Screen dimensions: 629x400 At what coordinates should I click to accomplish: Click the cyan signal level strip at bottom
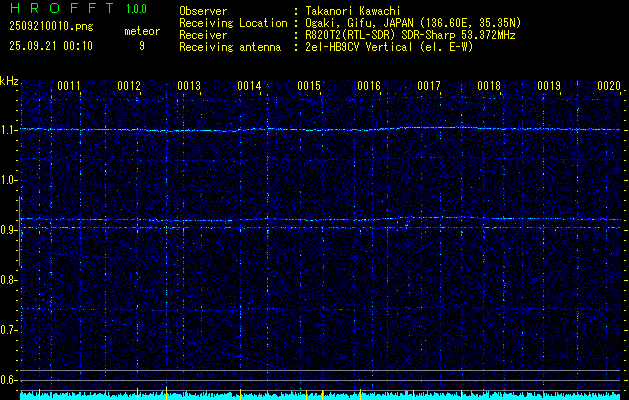click(x=320, y=395)
